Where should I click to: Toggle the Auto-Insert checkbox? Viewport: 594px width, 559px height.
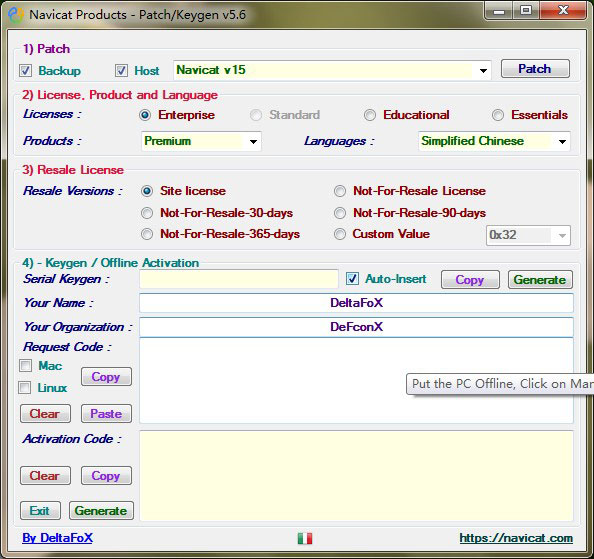352,279
